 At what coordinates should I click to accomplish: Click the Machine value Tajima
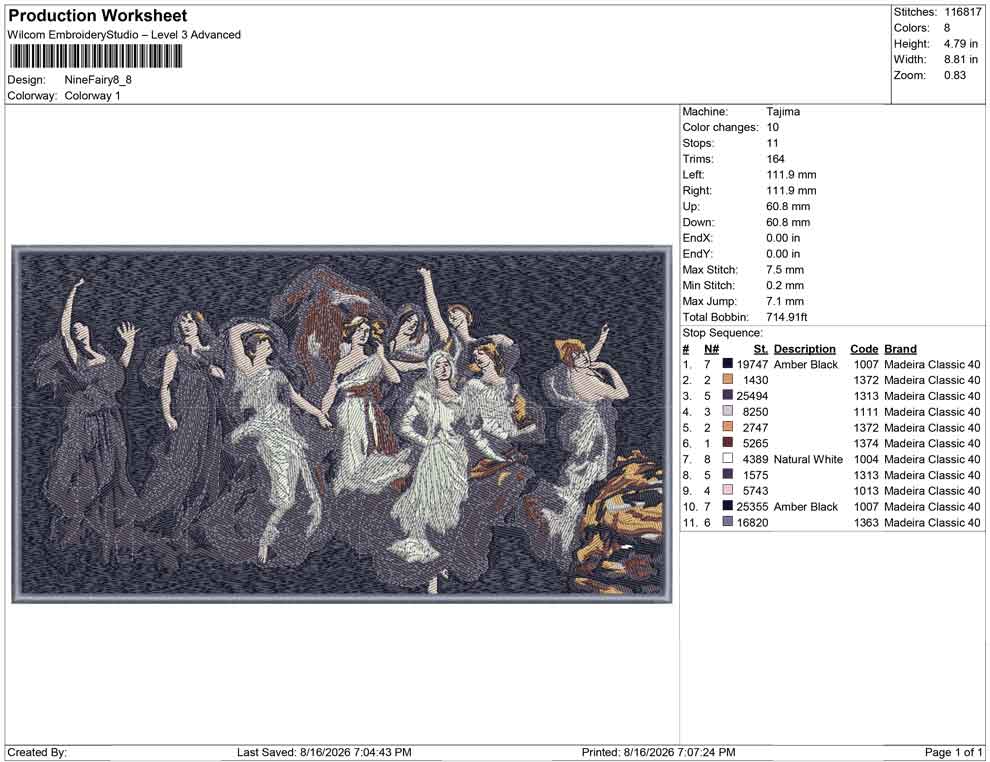783,111
